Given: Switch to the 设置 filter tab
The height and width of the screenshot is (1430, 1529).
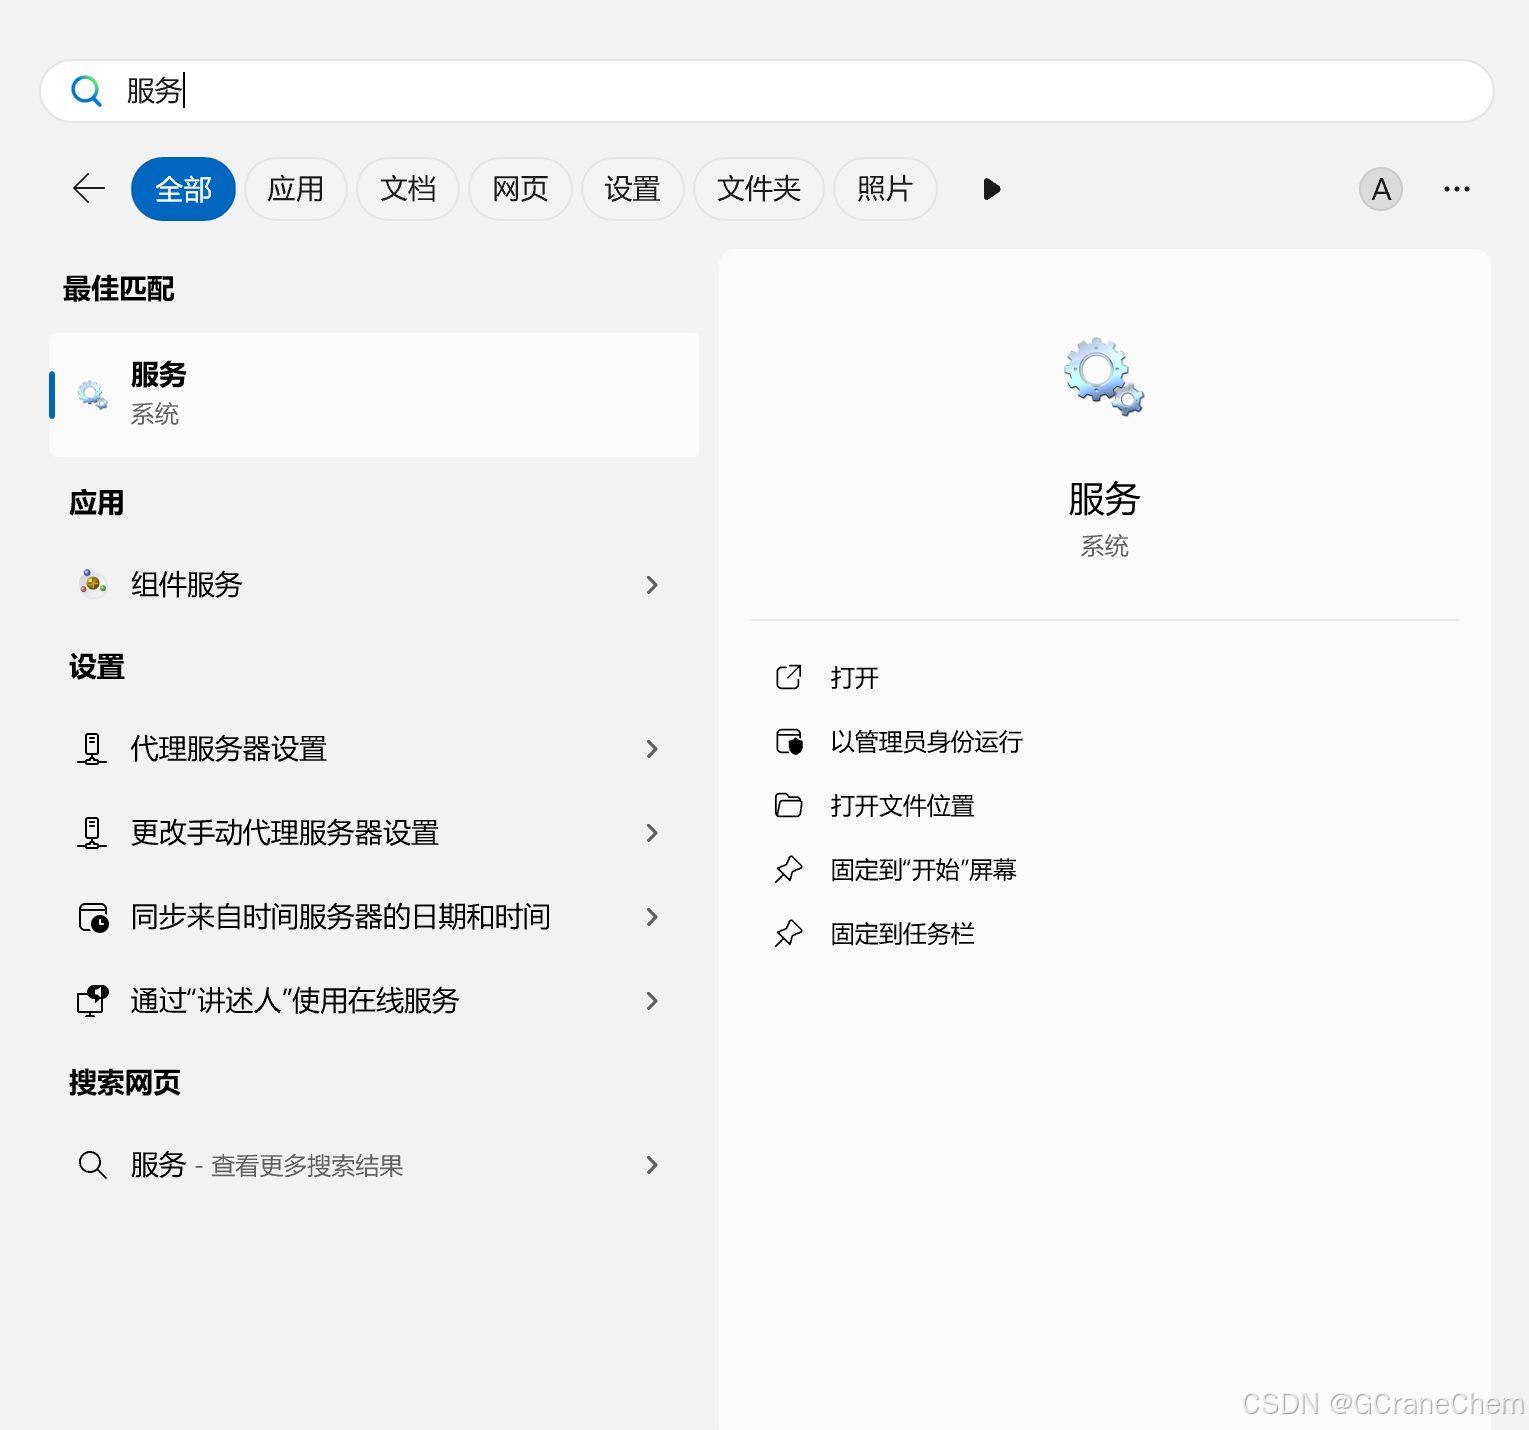Looking at the screenshot, I should pos(632,189).
